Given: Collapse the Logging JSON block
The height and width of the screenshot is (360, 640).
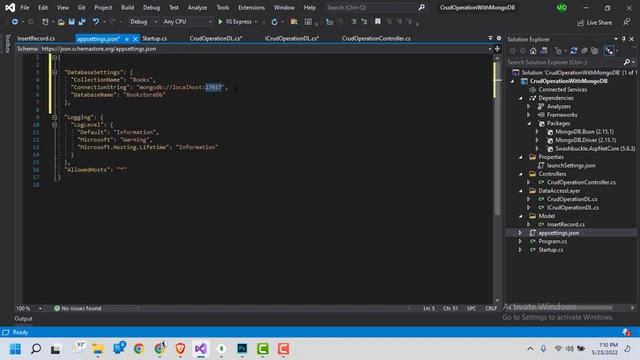Looking at the screenshot, I should click(54, 117).
